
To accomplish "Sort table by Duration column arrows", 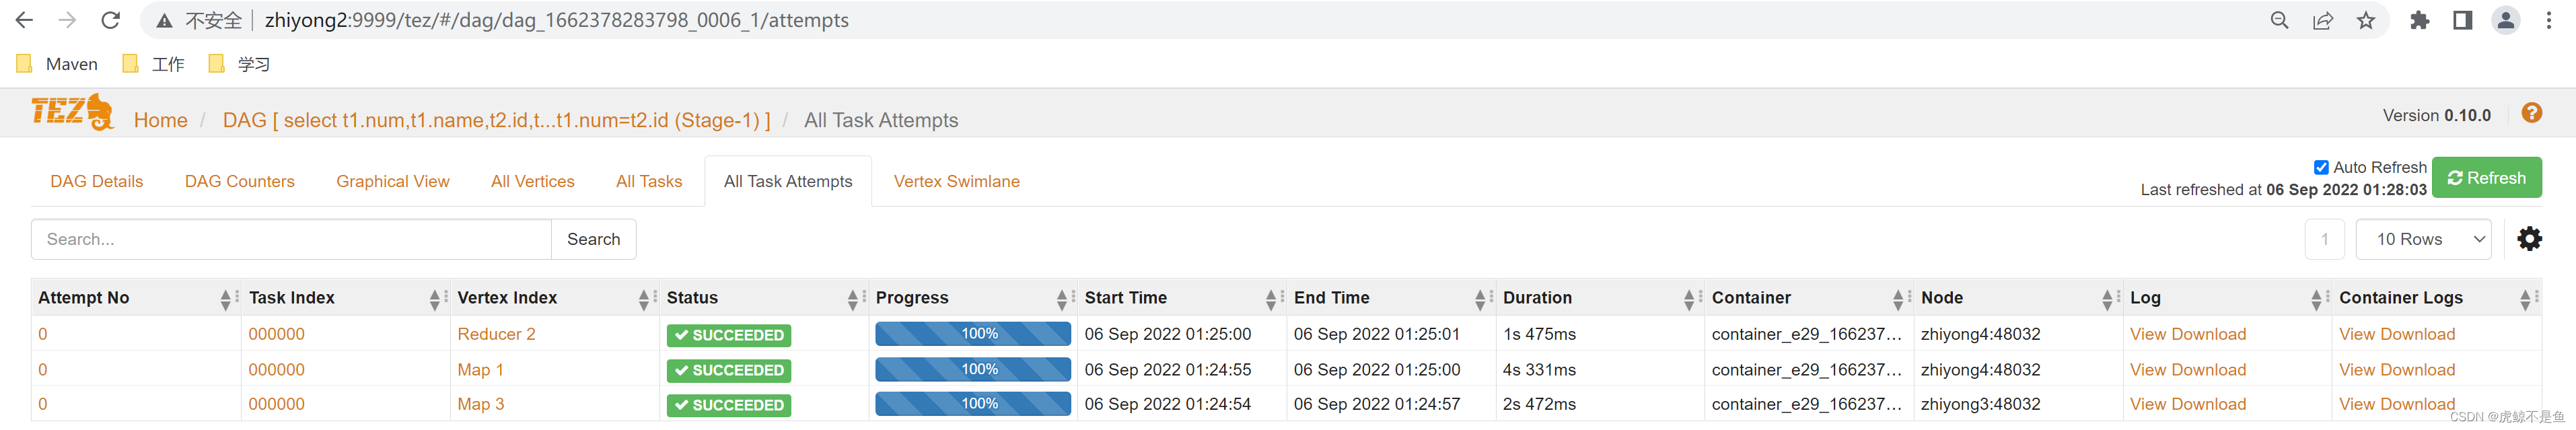I will [1687, 298].
